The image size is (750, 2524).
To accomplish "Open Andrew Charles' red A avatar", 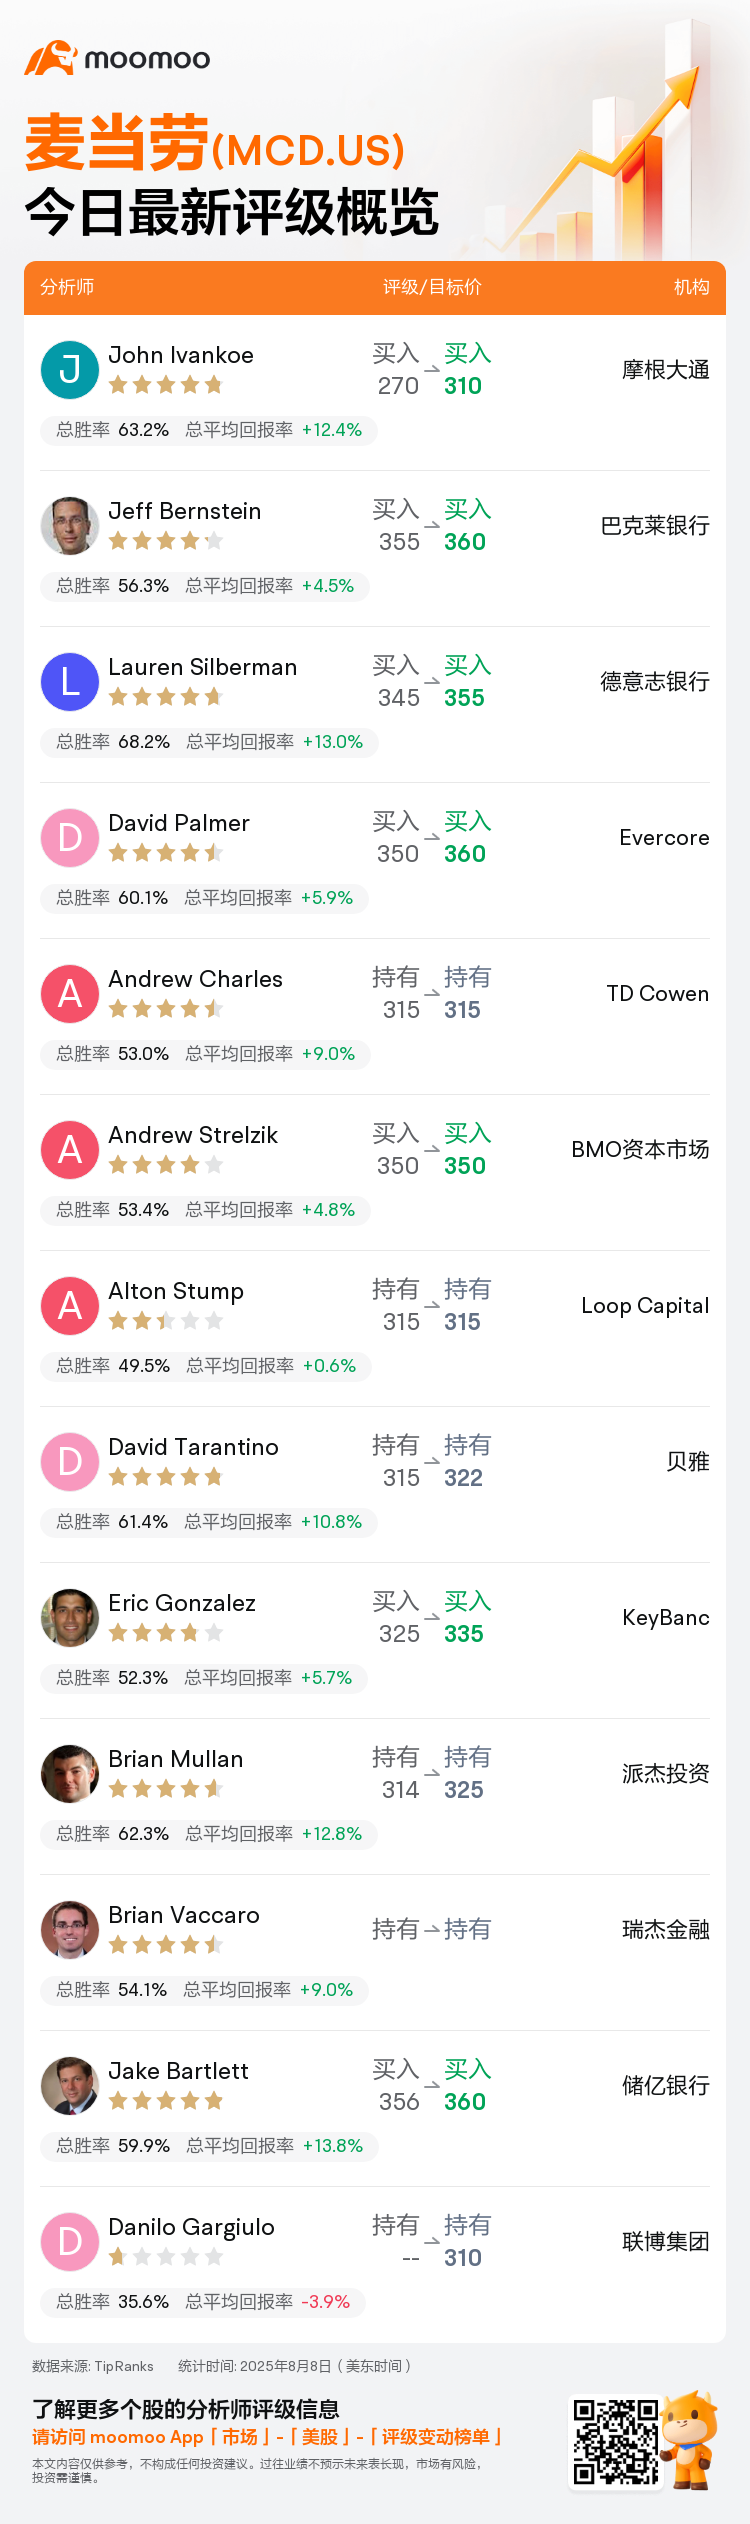I will (x=70, y=994).
